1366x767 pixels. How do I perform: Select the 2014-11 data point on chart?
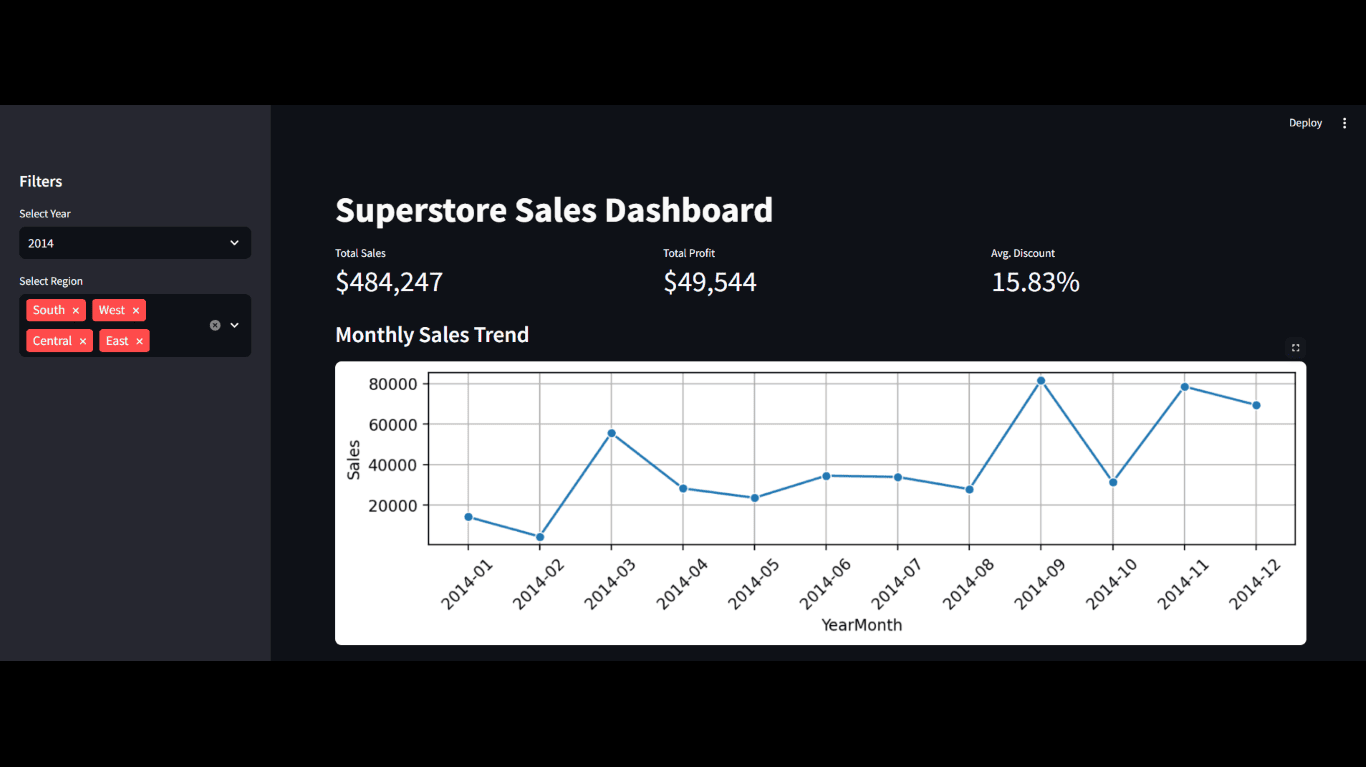click(x=1184, y=387)
